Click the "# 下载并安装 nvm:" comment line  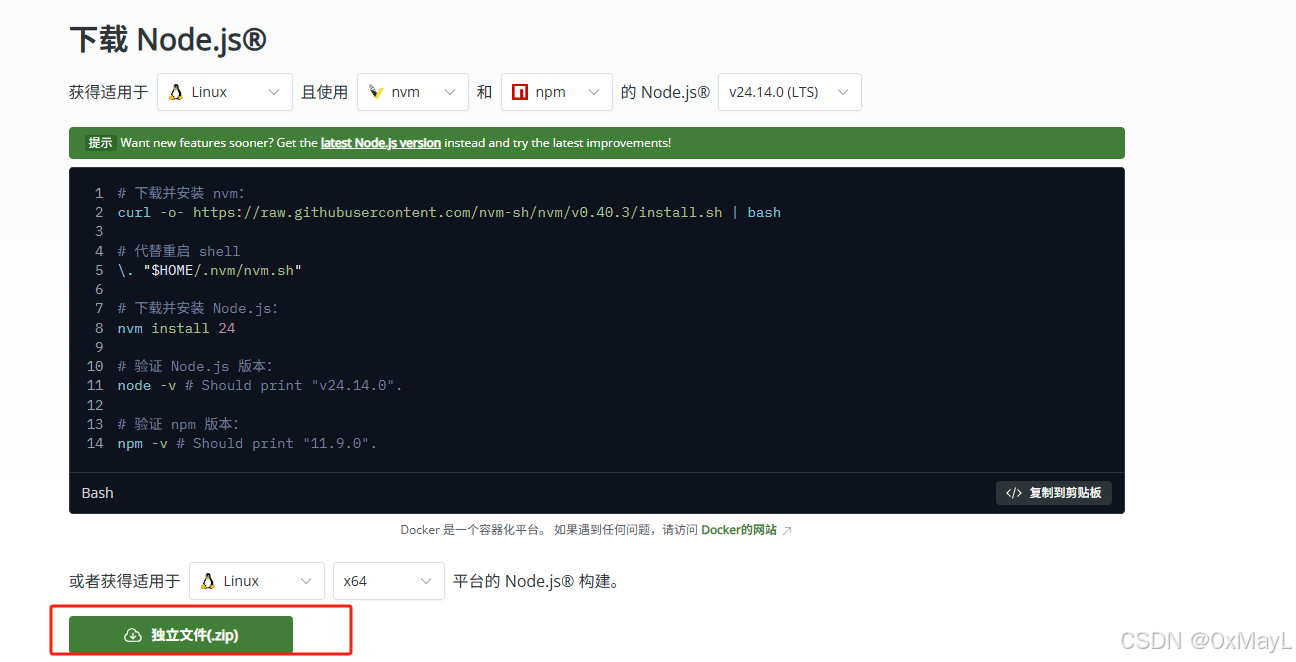181,193
